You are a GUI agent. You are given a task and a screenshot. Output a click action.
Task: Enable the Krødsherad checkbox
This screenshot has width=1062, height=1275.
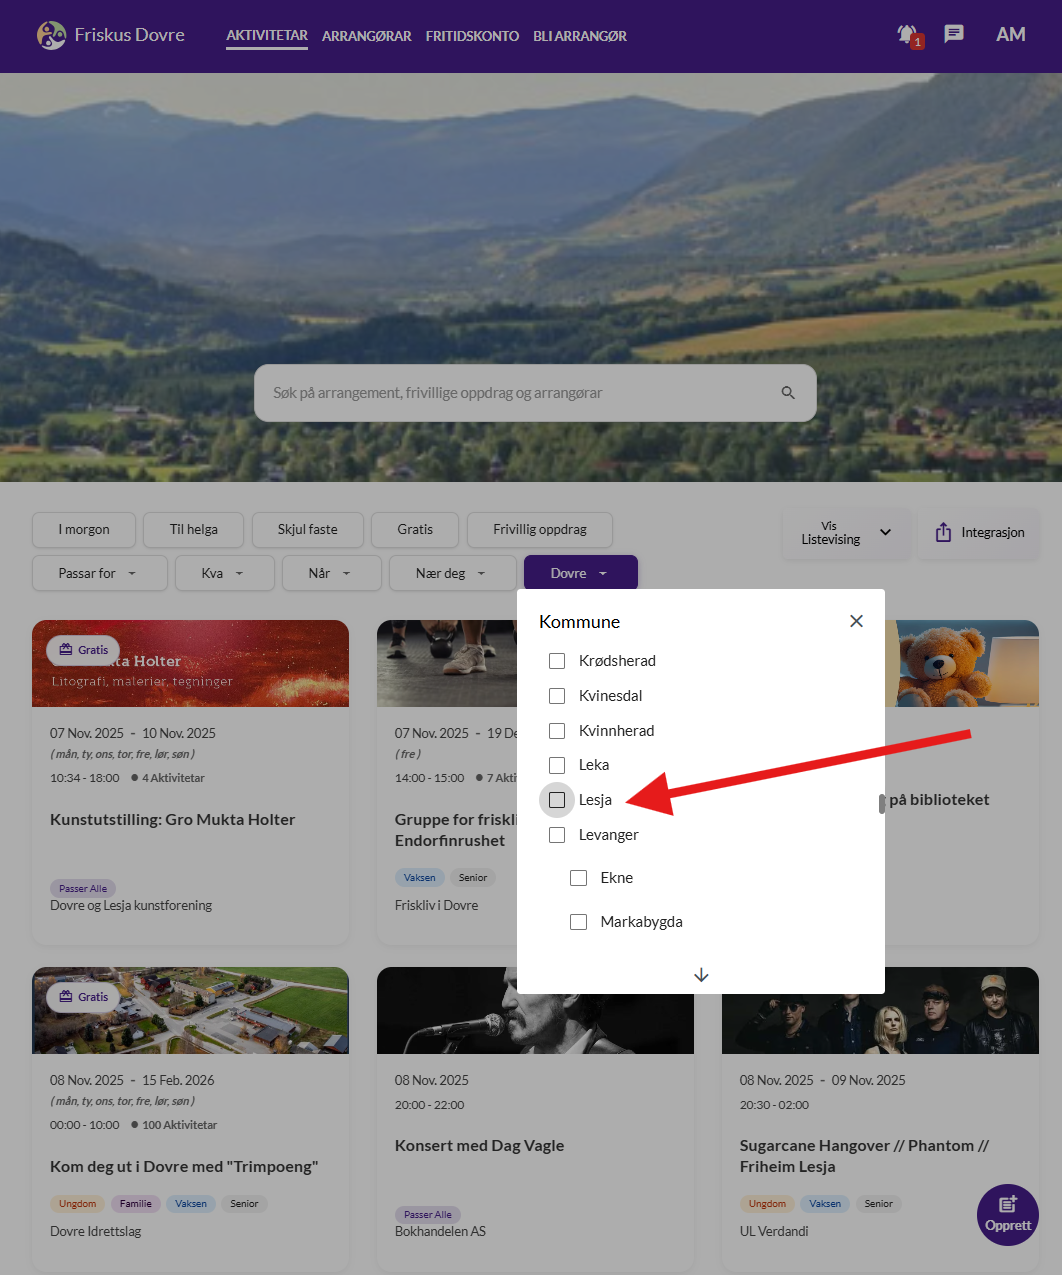557,661
